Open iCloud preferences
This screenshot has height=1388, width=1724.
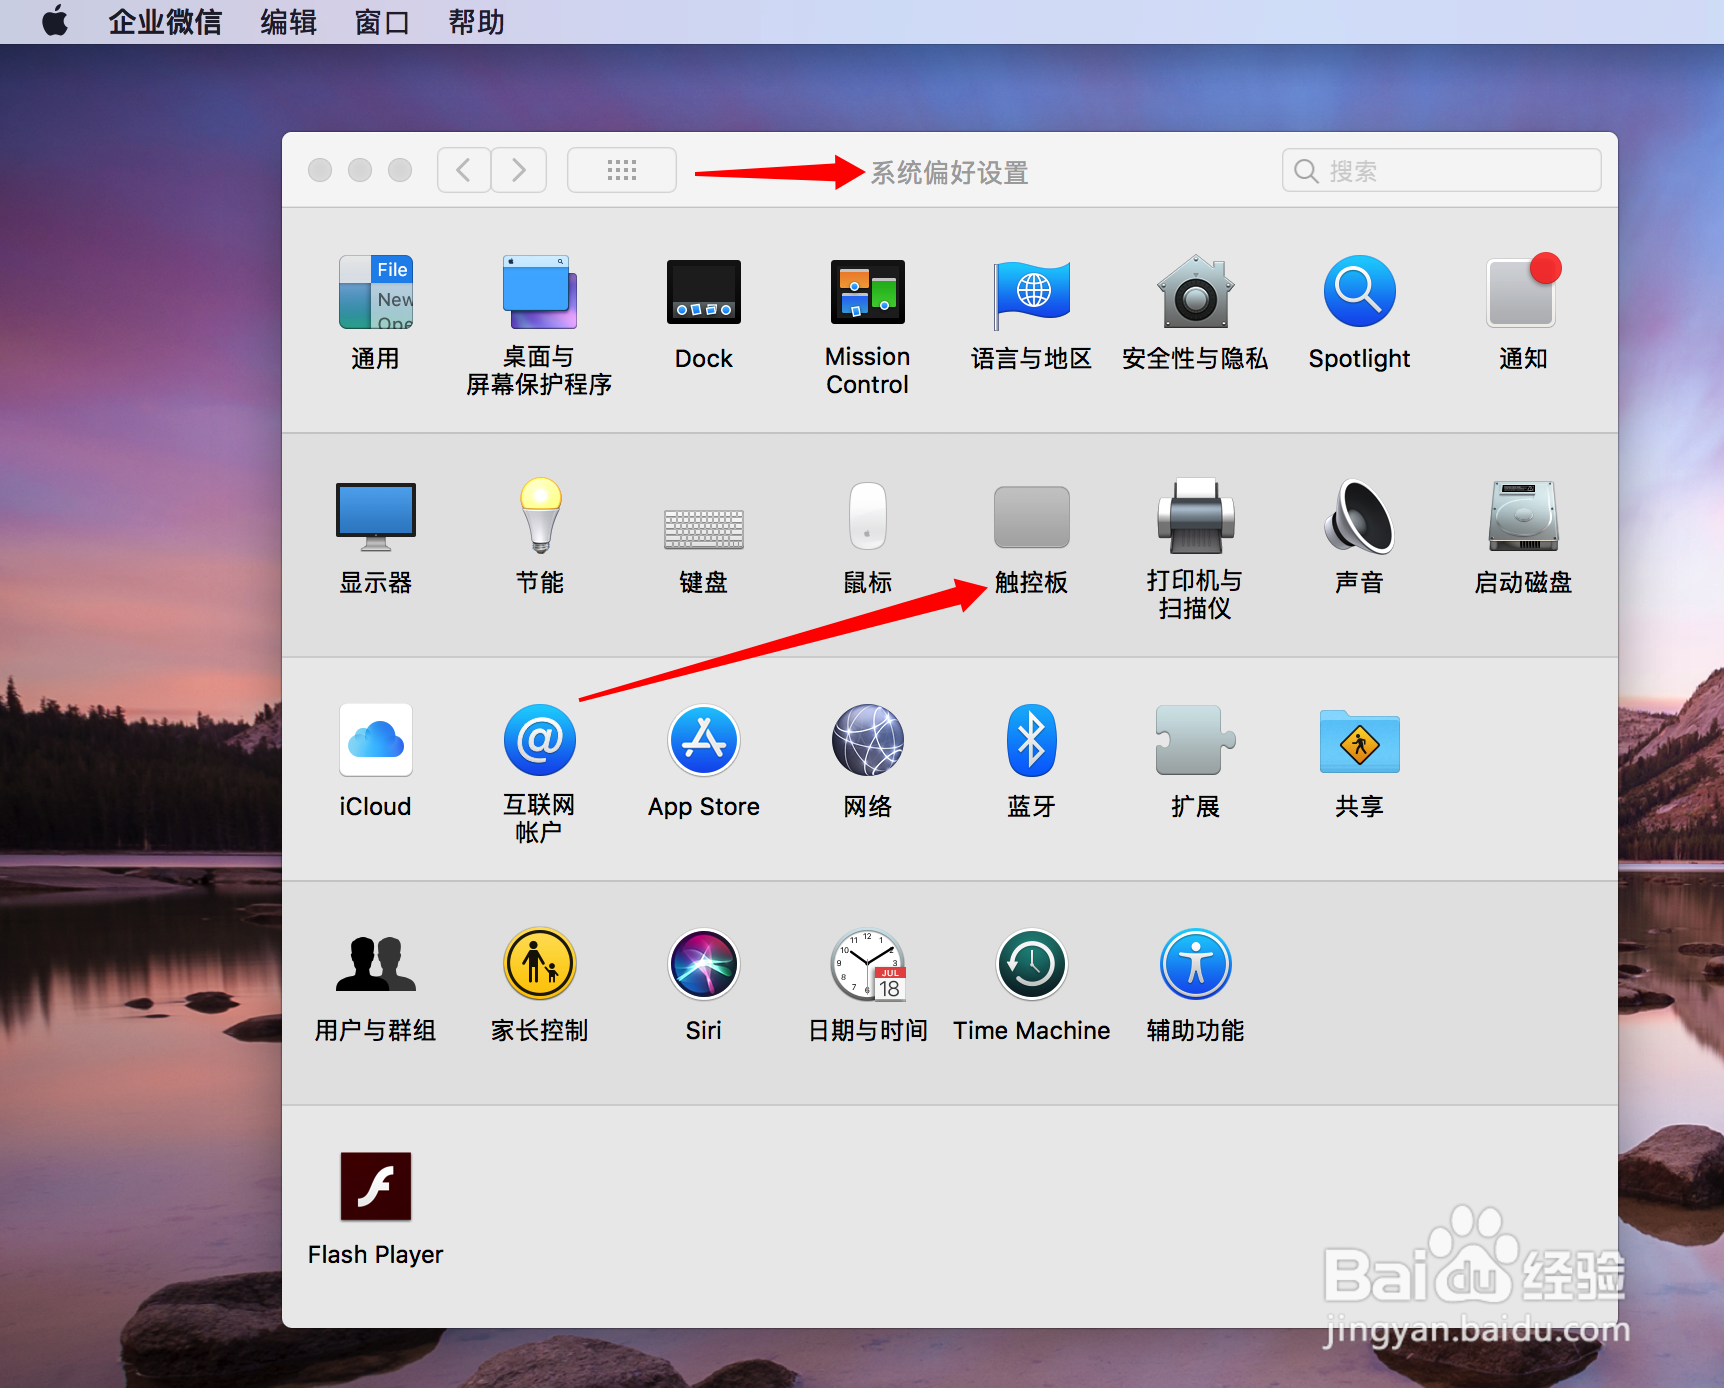click(x=375, y=740)
